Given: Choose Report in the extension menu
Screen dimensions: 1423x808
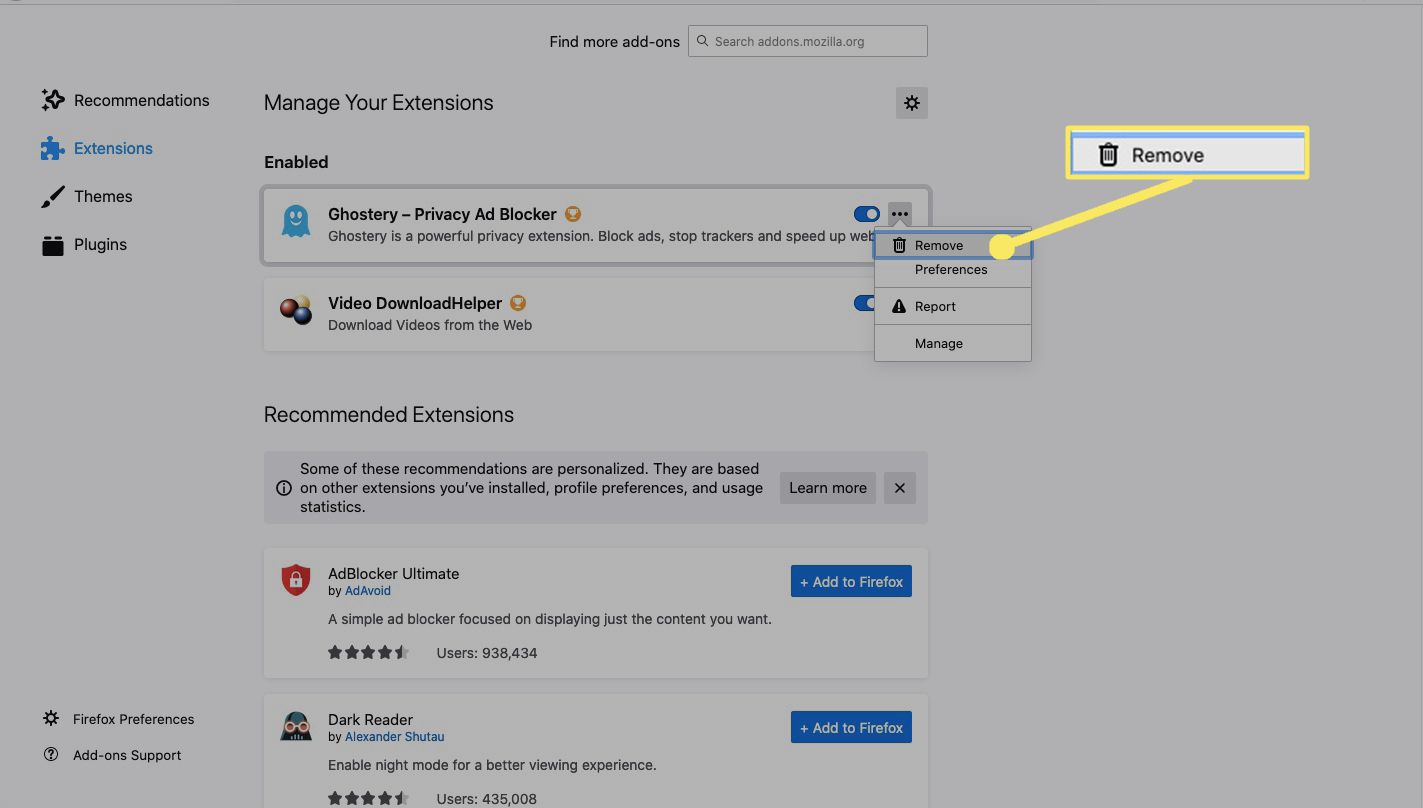Looking at the screenshot, I should 953,306.
